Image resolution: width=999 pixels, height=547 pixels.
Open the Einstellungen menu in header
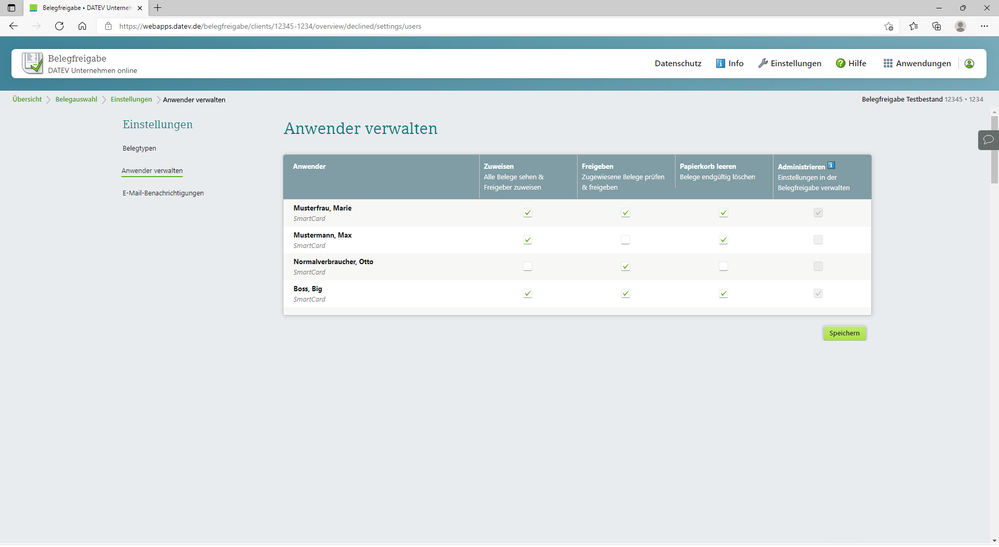point(790,63)
